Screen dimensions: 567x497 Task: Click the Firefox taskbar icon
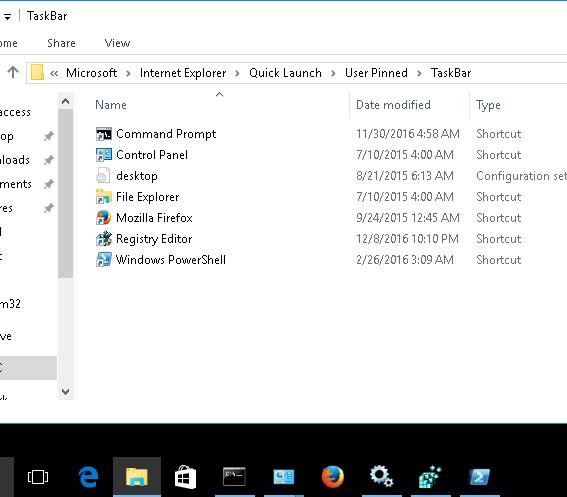(333, 477)
